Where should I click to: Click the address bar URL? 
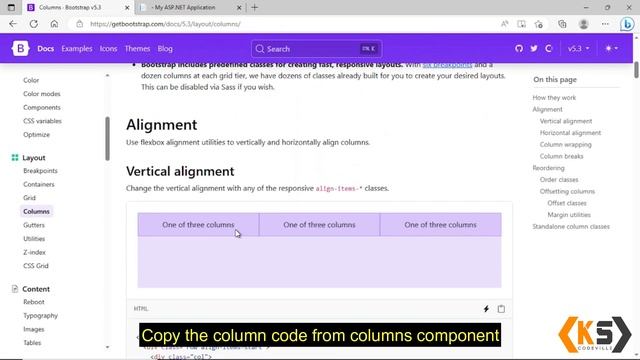tap(166, 24)
